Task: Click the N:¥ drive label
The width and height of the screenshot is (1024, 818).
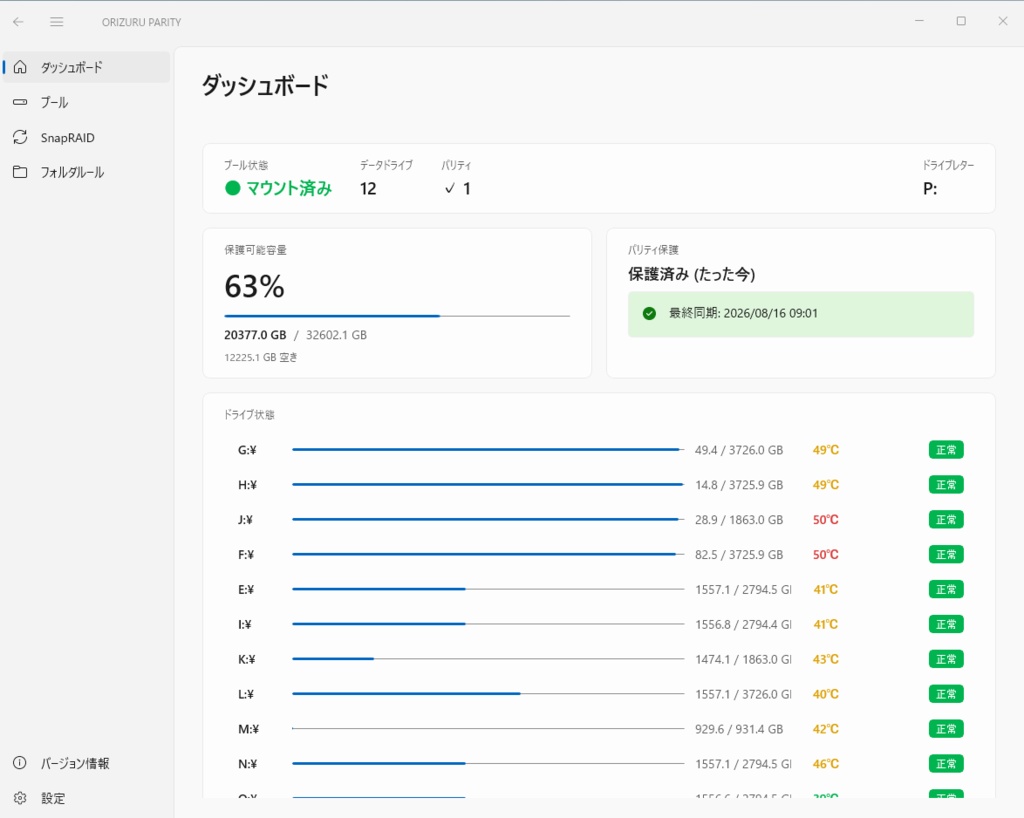Action: (248, 764)
